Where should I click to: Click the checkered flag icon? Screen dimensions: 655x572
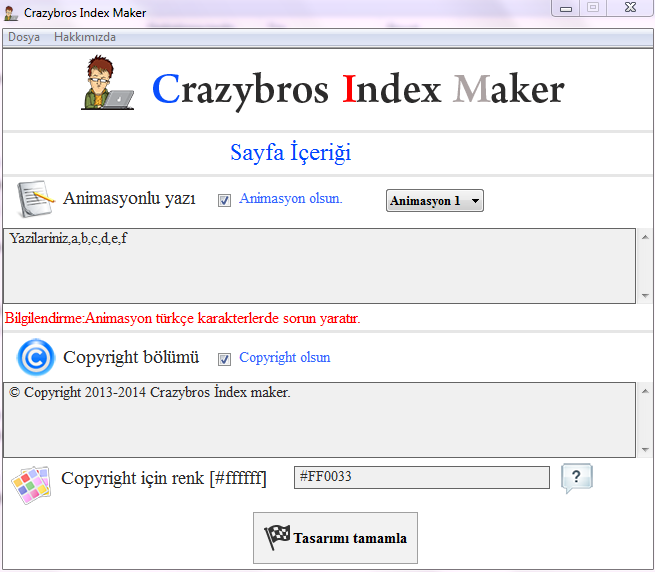277,537
